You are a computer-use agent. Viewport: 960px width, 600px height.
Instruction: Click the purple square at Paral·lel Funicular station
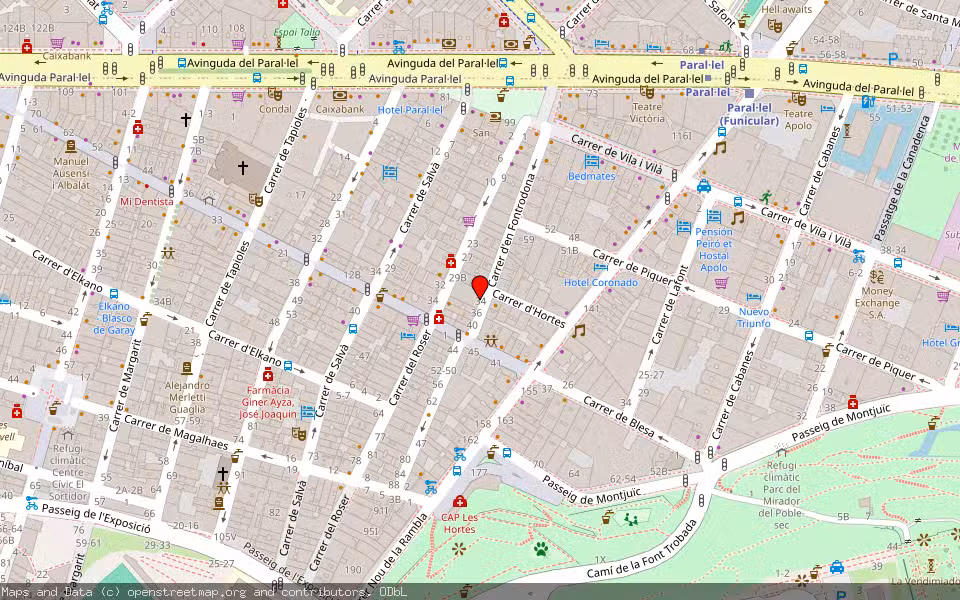click(x=749, y=93)
